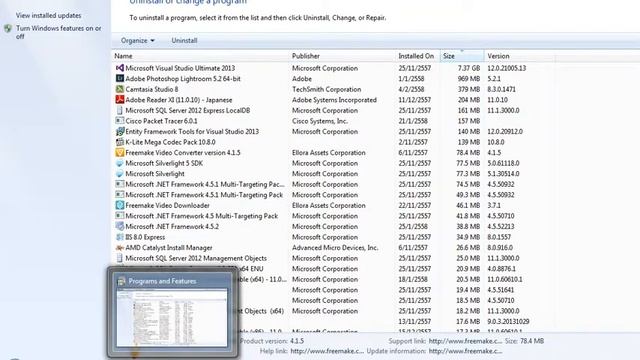This screenshot has width=640, height=360.
Task: Click the .NET Framework 4.5 Multi-Targeting Pack icon
Action: pos(120,216)
